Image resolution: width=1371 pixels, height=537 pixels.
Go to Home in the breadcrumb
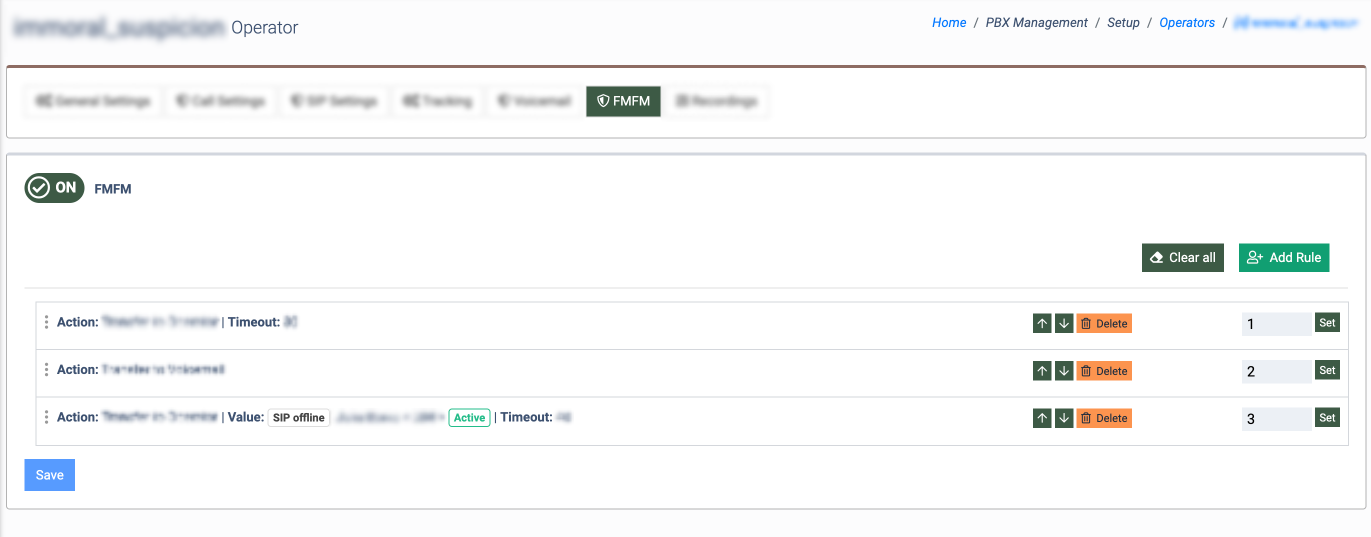point(948,23)
